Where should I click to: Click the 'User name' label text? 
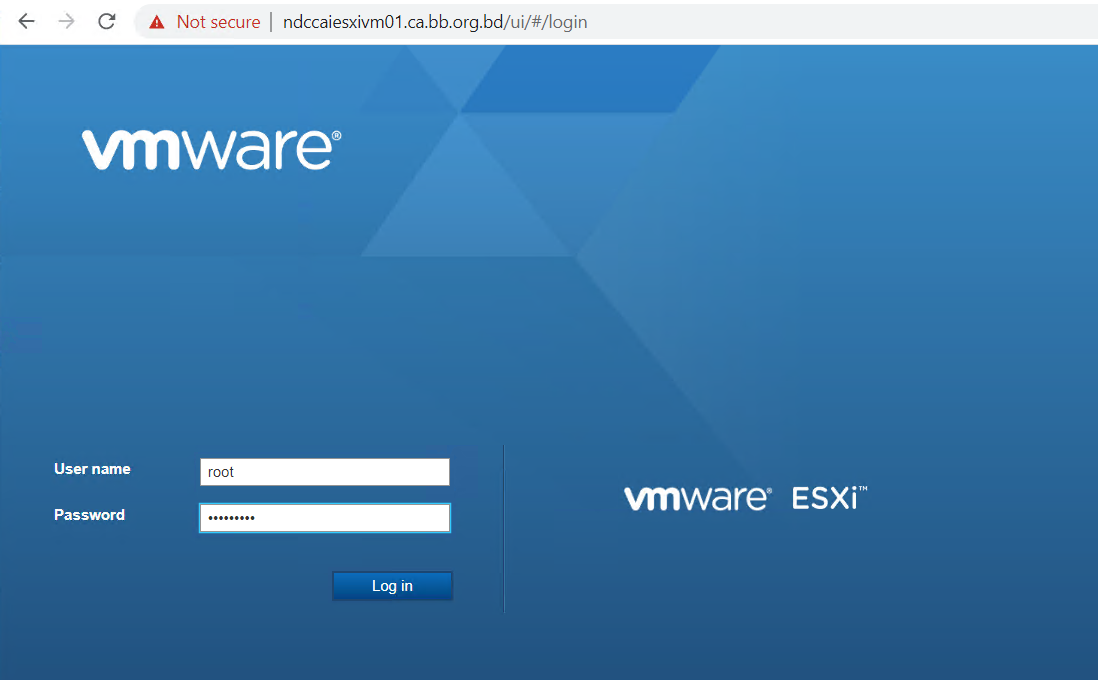[92, 469]
